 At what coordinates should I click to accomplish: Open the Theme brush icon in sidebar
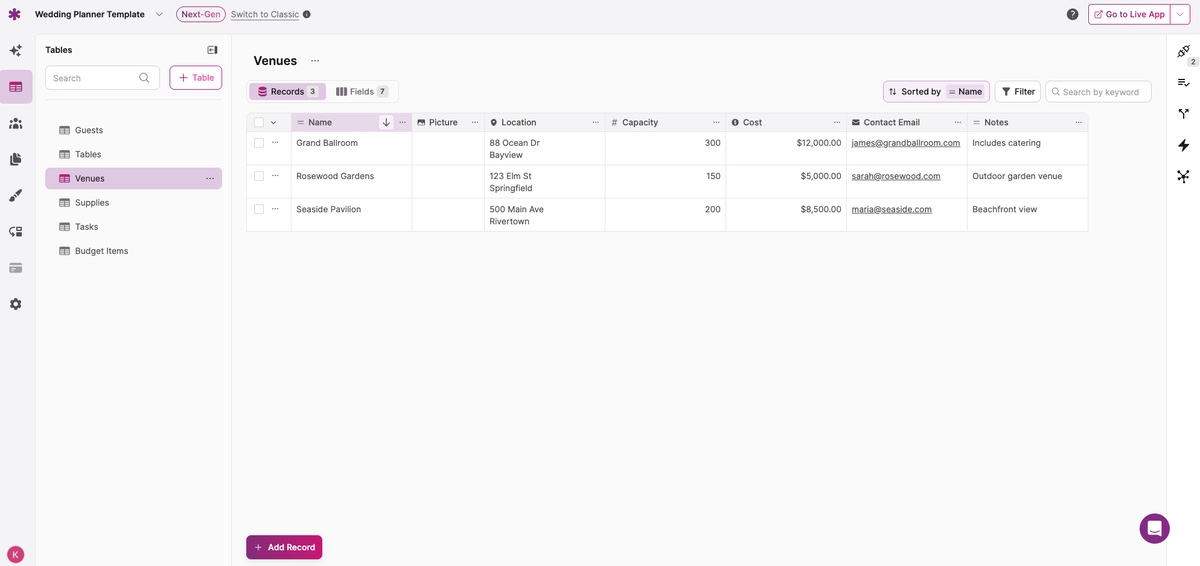[16, 195]
